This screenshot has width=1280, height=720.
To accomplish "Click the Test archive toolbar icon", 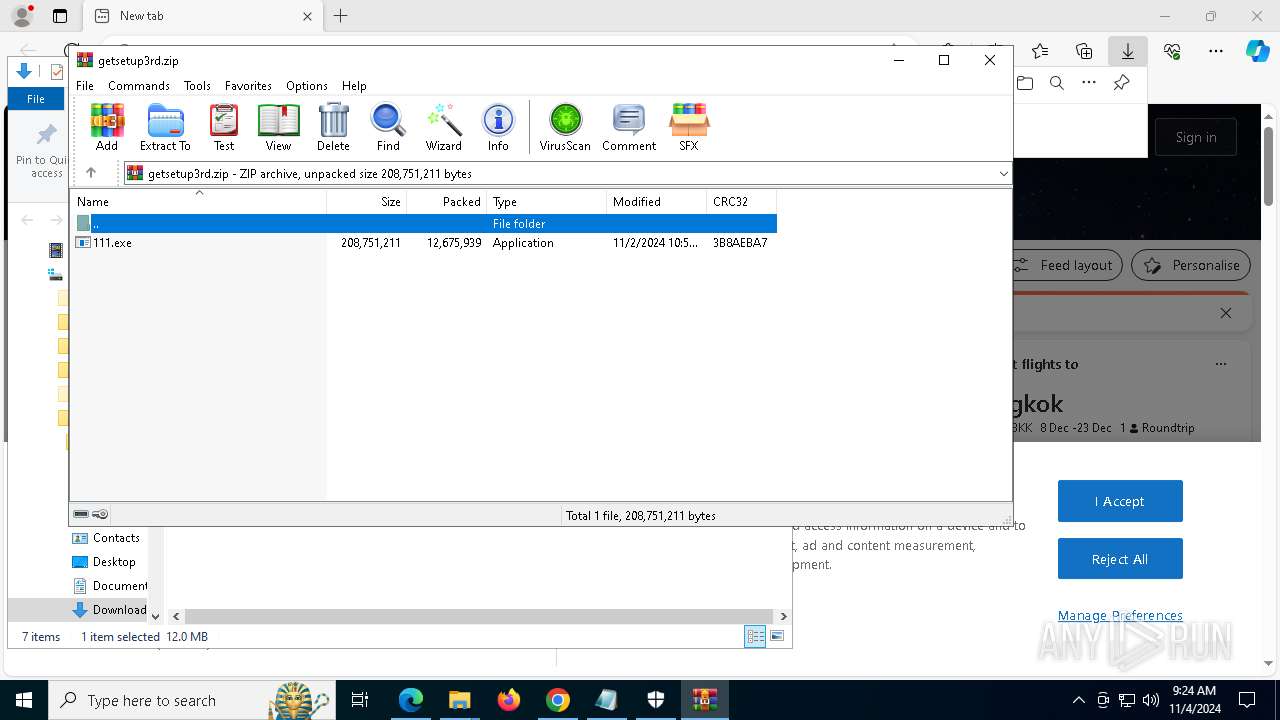I will (x=224, y=127).
